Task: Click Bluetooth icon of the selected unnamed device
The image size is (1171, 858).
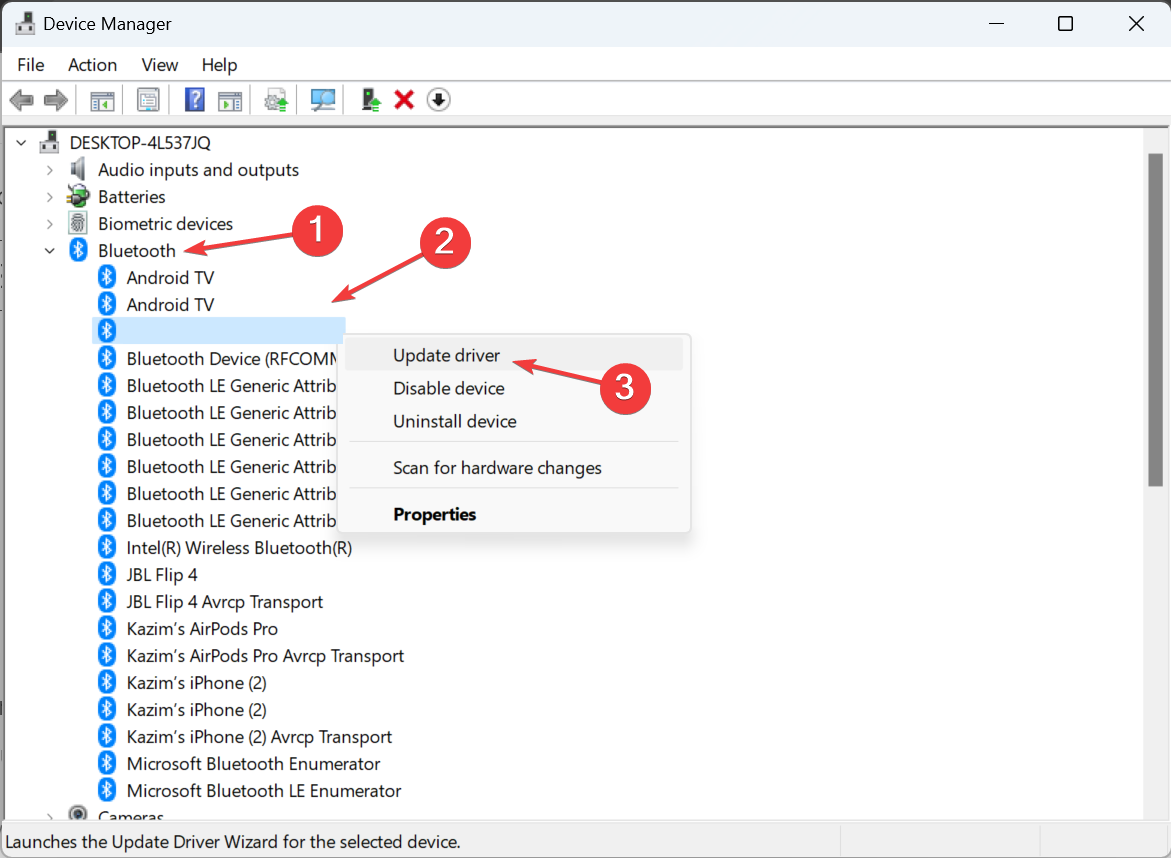Action: pyautogui.click(x=107, y=330)
